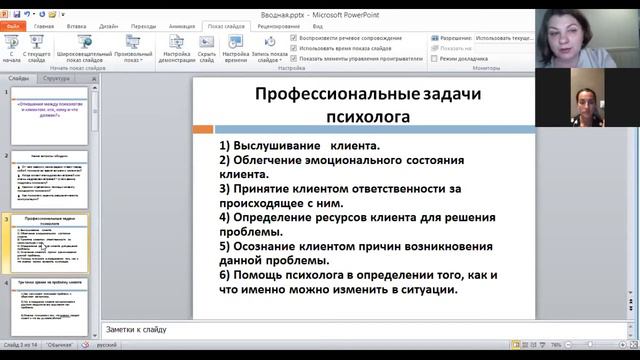Image resolution: width=640 pixels, height=360 pixels.
Task: Select the 'Структура' pane tab
Action: [56, 78]
